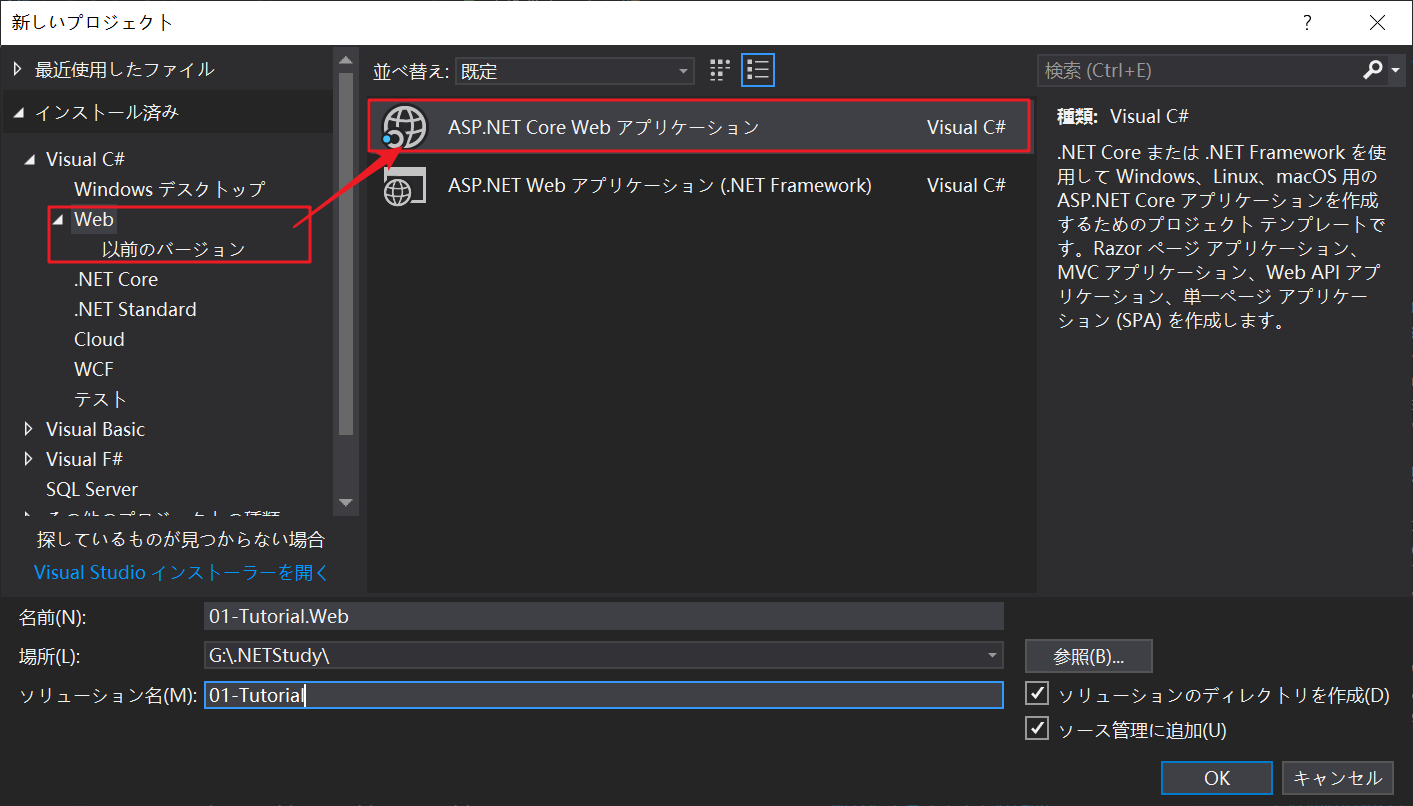Expand 最近使用したファイル section
This screenshot has height=806, width=1413.
click(16, 69)
